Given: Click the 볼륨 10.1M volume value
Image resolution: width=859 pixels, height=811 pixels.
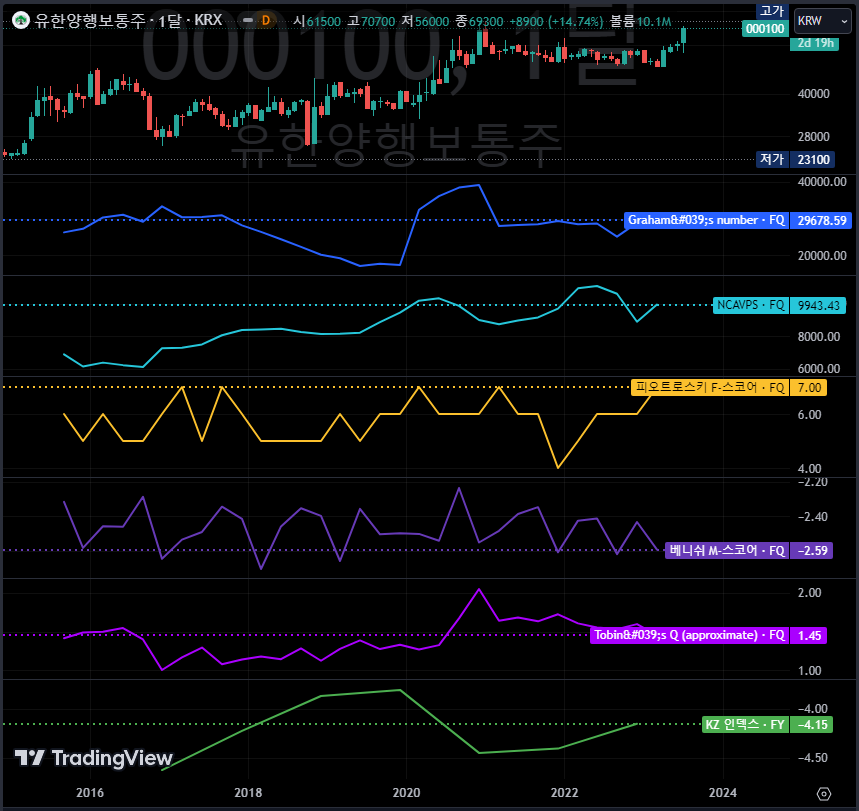Looking at the screenshot, I should [640, 21].
